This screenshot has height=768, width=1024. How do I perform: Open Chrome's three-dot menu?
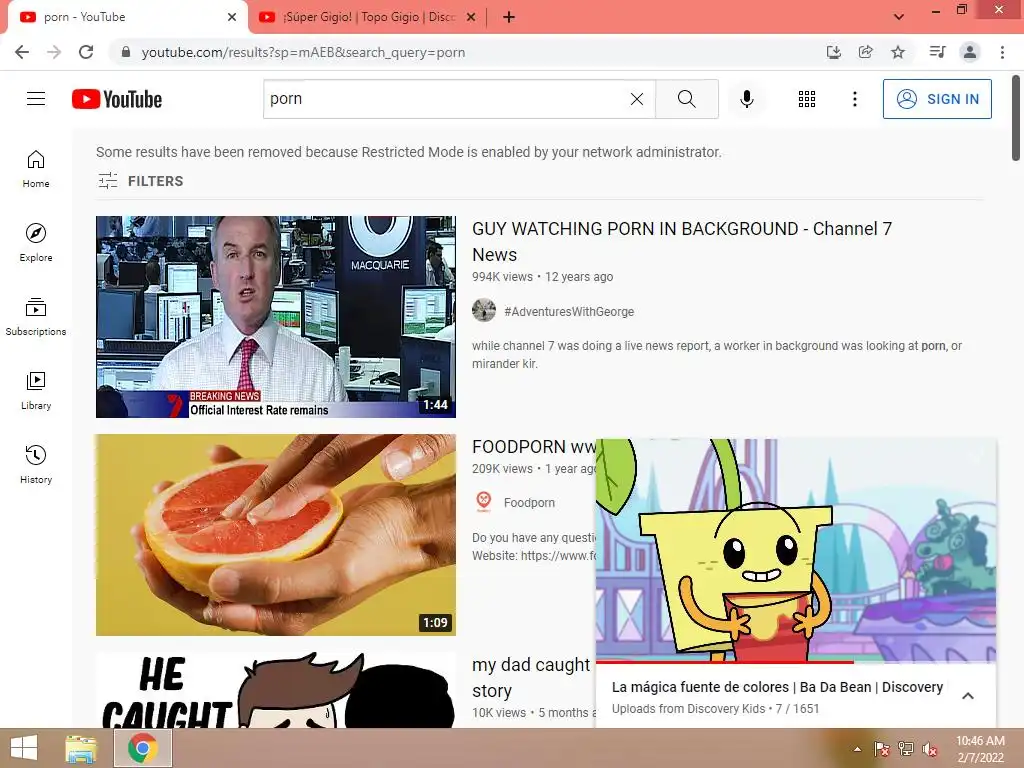1002,52
